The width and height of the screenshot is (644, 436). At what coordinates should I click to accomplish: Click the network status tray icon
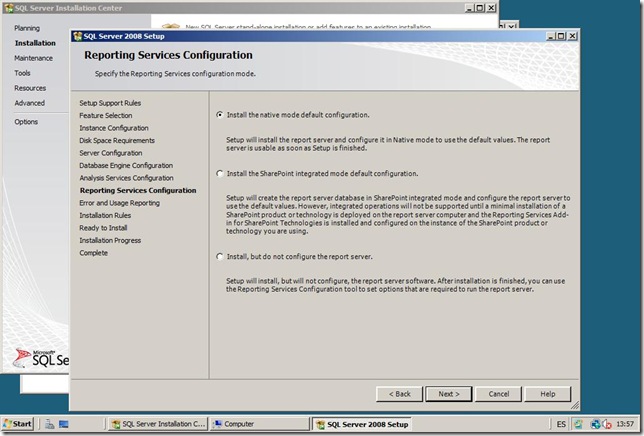coord(595,424)
